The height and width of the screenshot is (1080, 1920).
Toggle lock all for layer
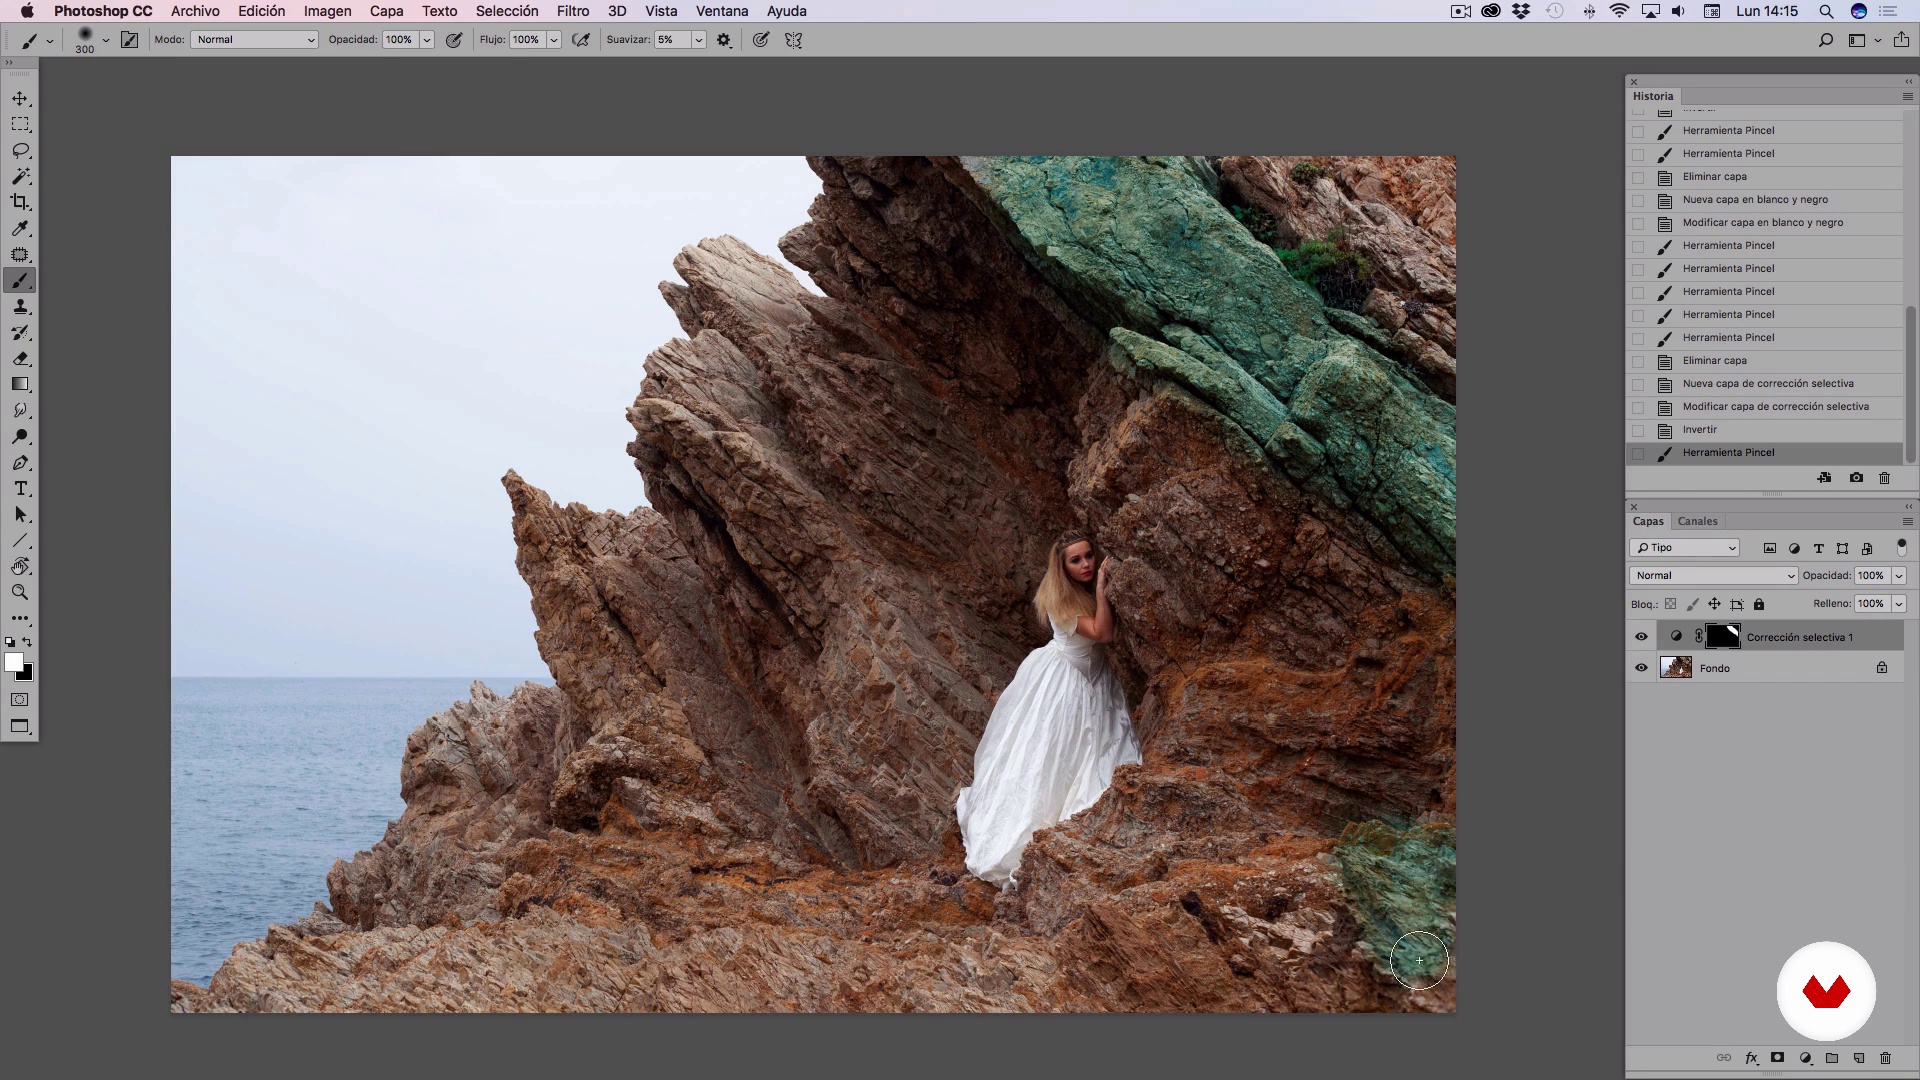(1759, 604)
